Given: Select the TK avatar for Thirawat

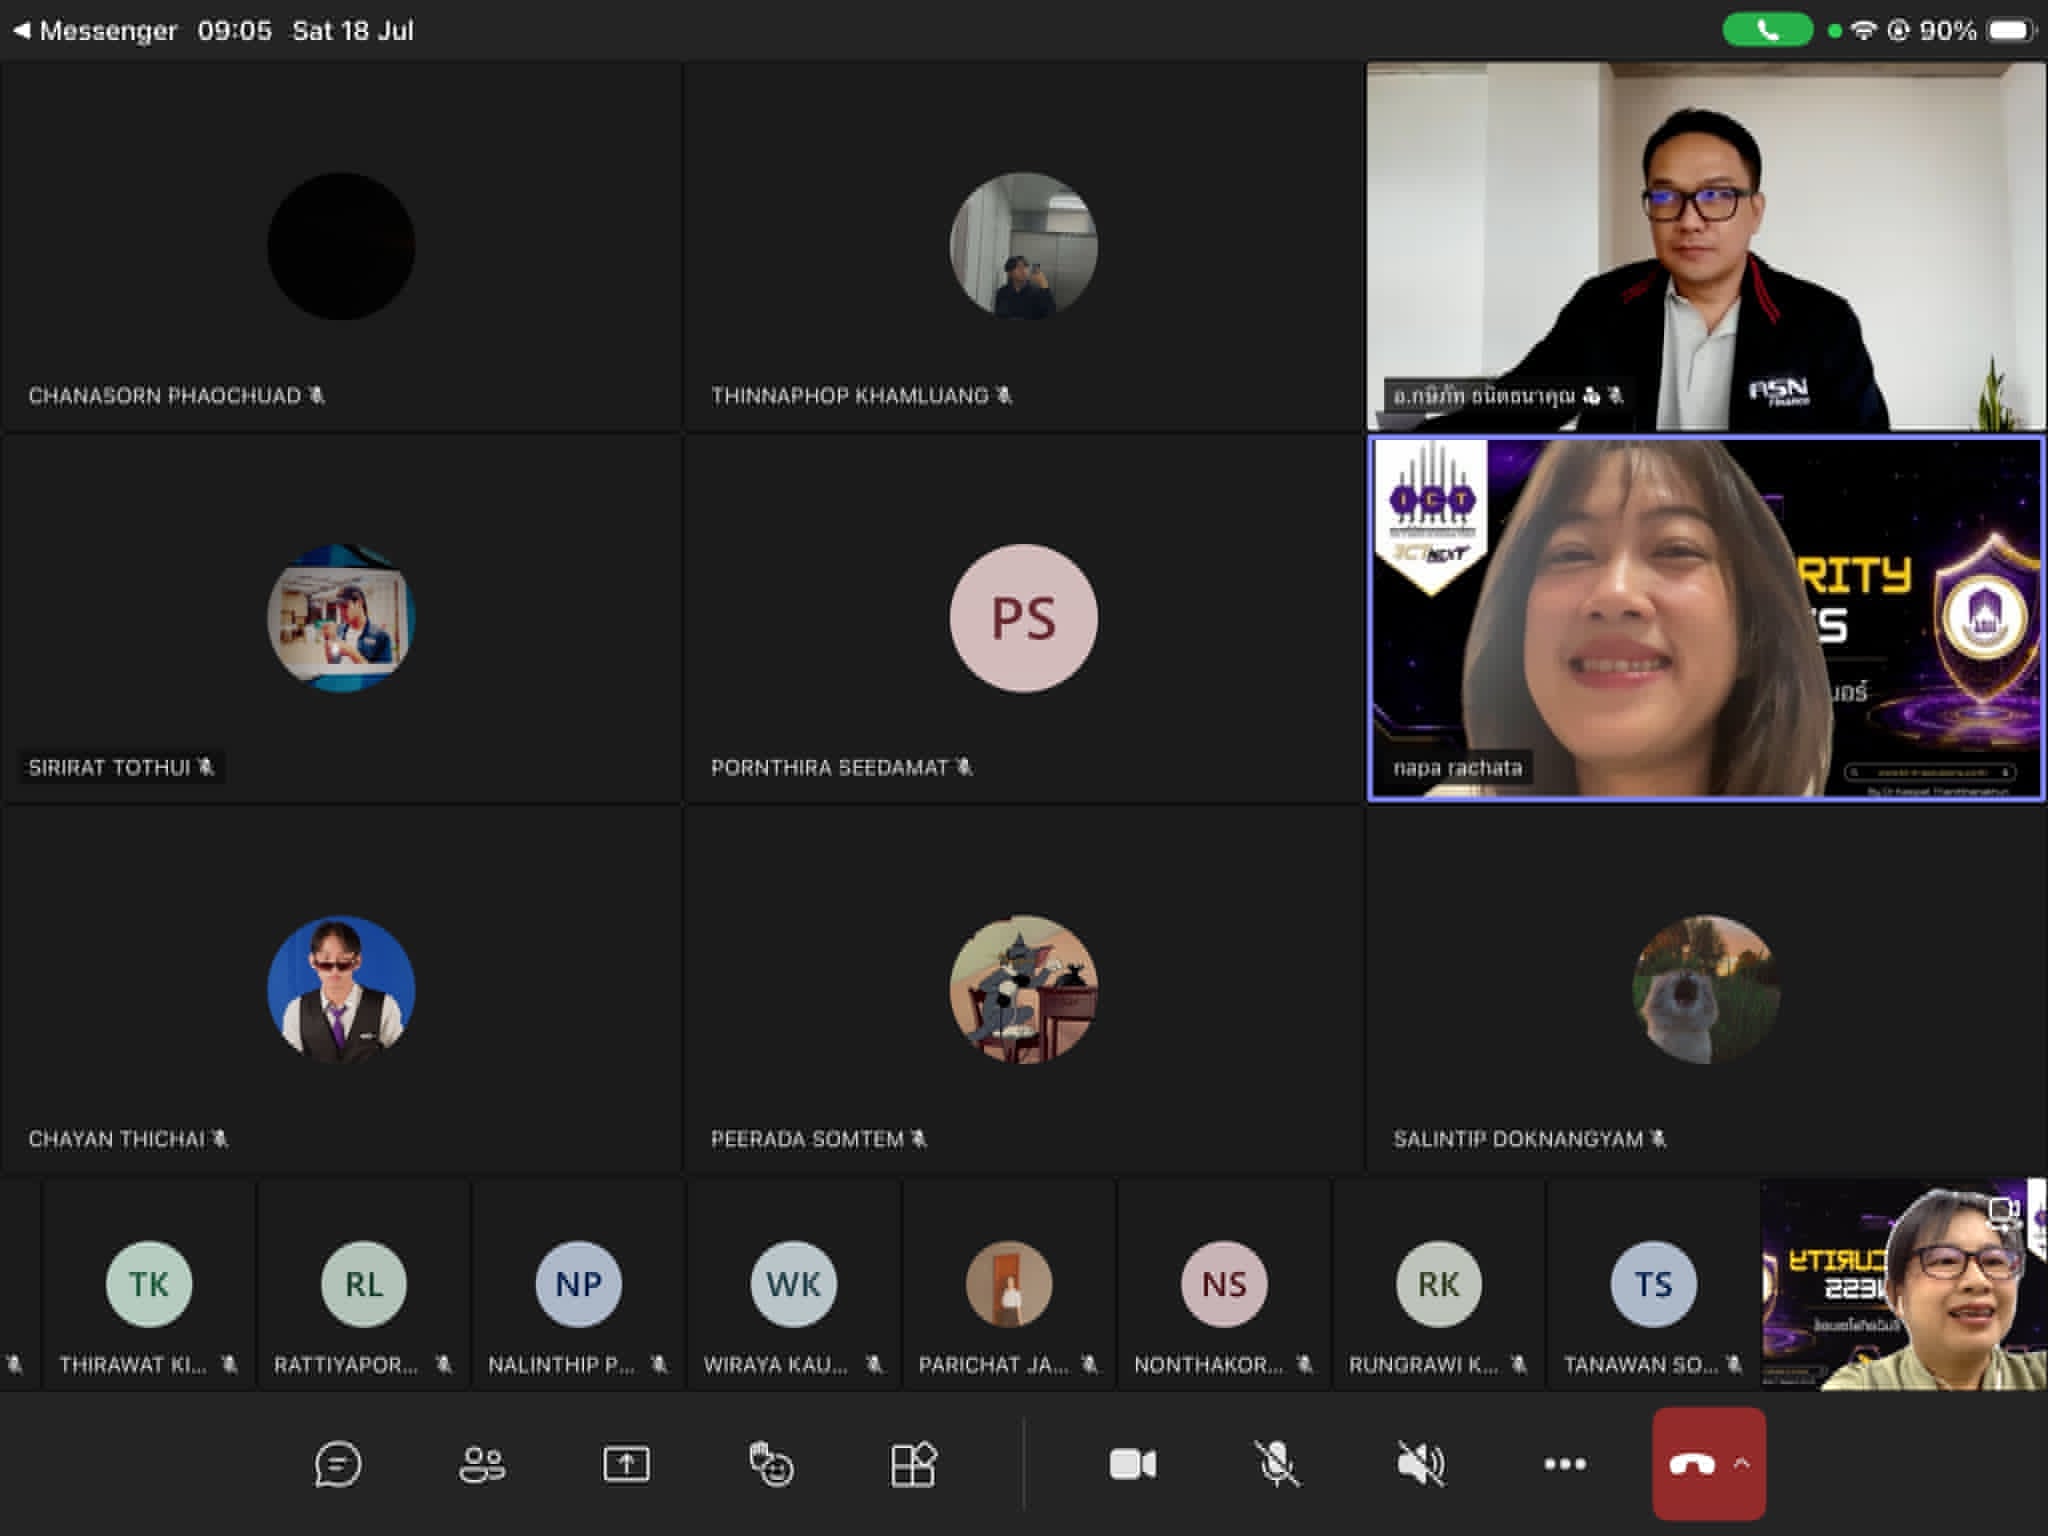Looking at the screenshot, I should (149, 1284).
